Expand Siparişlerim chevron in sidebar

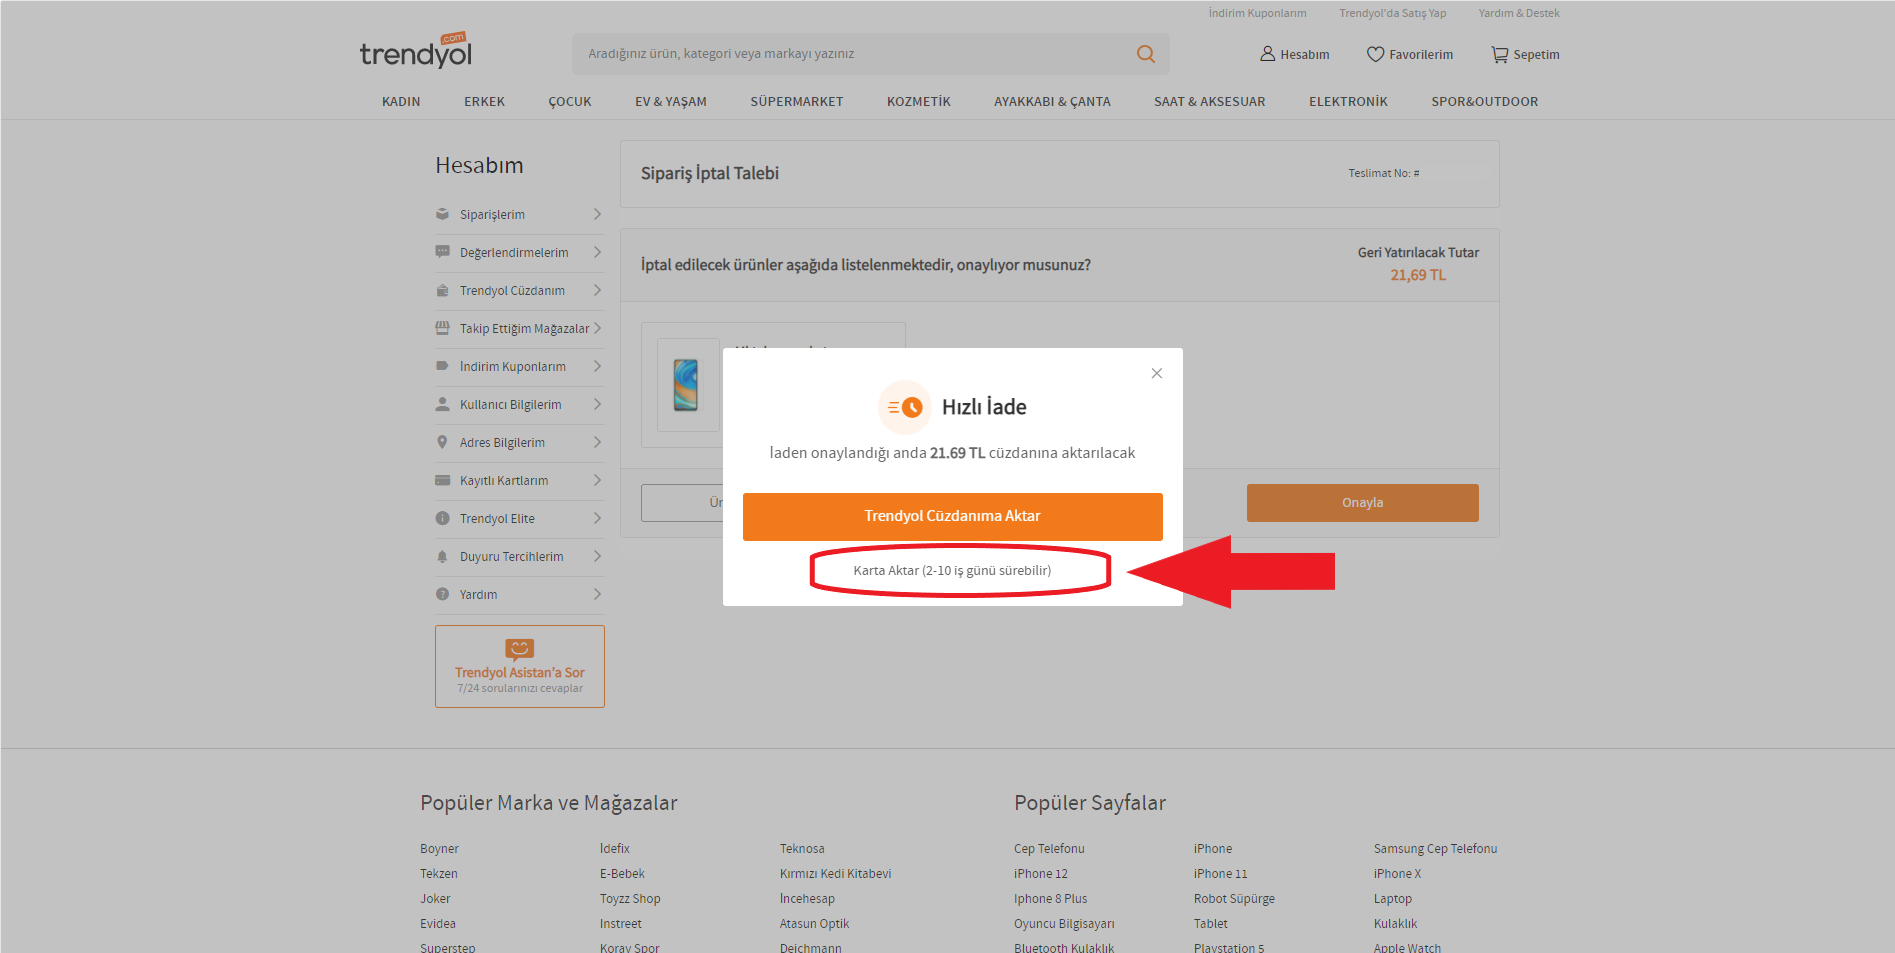click(x=597, y=214)
